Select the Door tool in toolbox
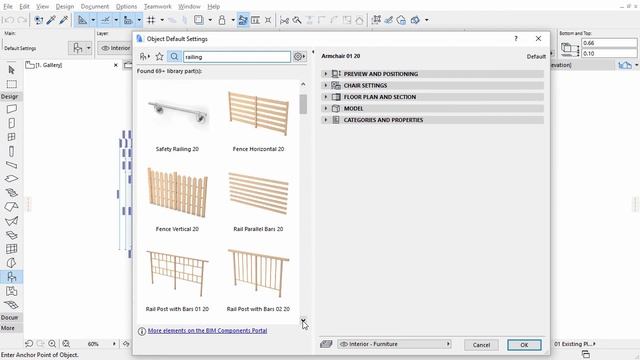This screenshot has height=360, width=640. click(x=11, y=123)
